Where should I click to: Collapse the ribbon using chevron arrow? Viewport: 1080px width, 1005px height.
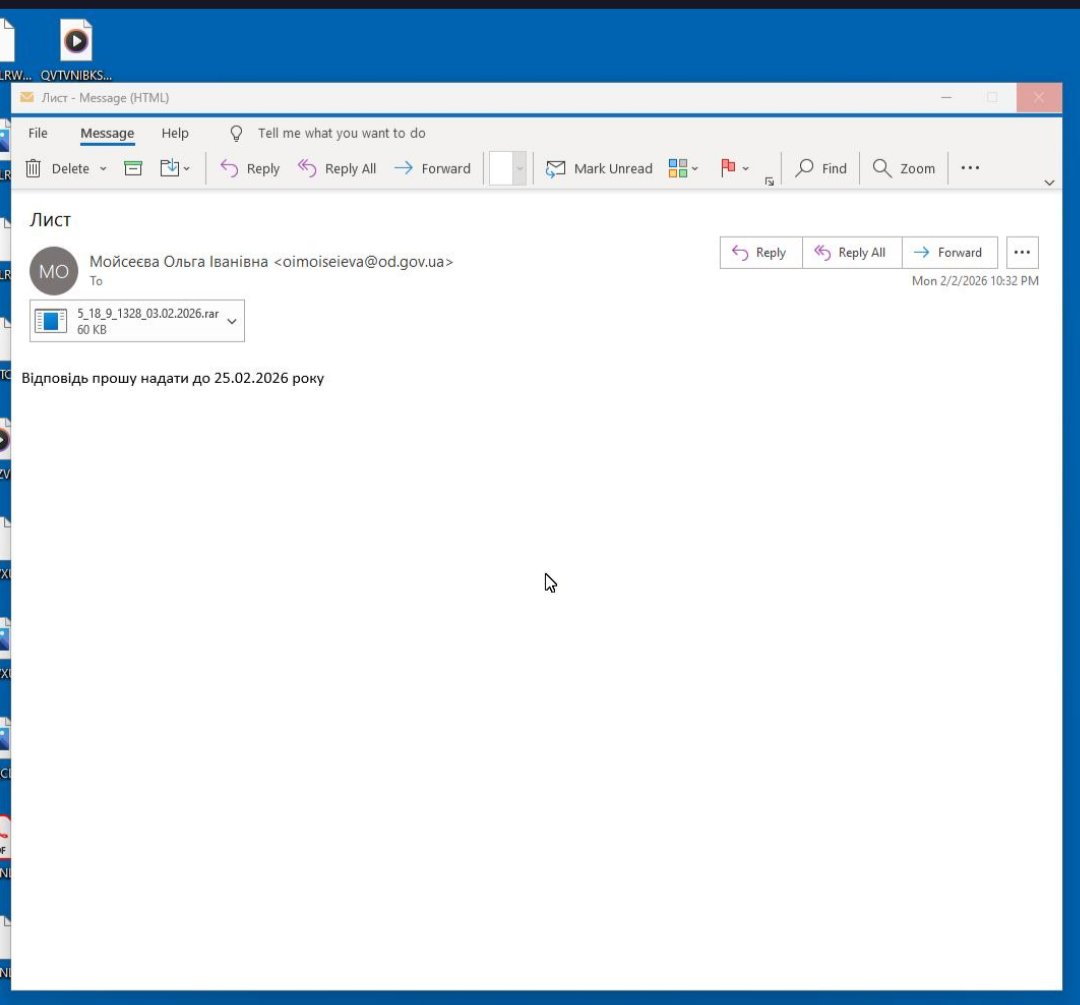click(x=1049, y=183)
